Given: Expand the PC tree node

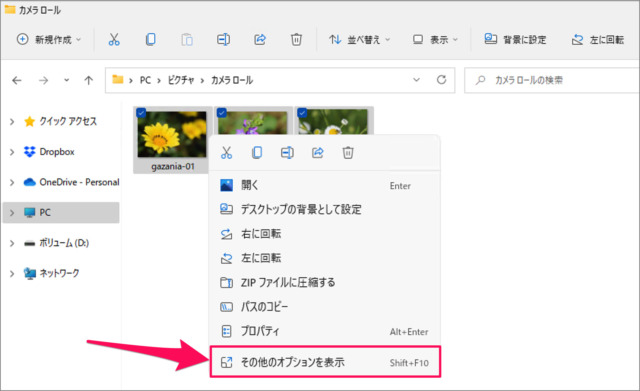Looking at the screenshot, I should click(x=12, y=213).
